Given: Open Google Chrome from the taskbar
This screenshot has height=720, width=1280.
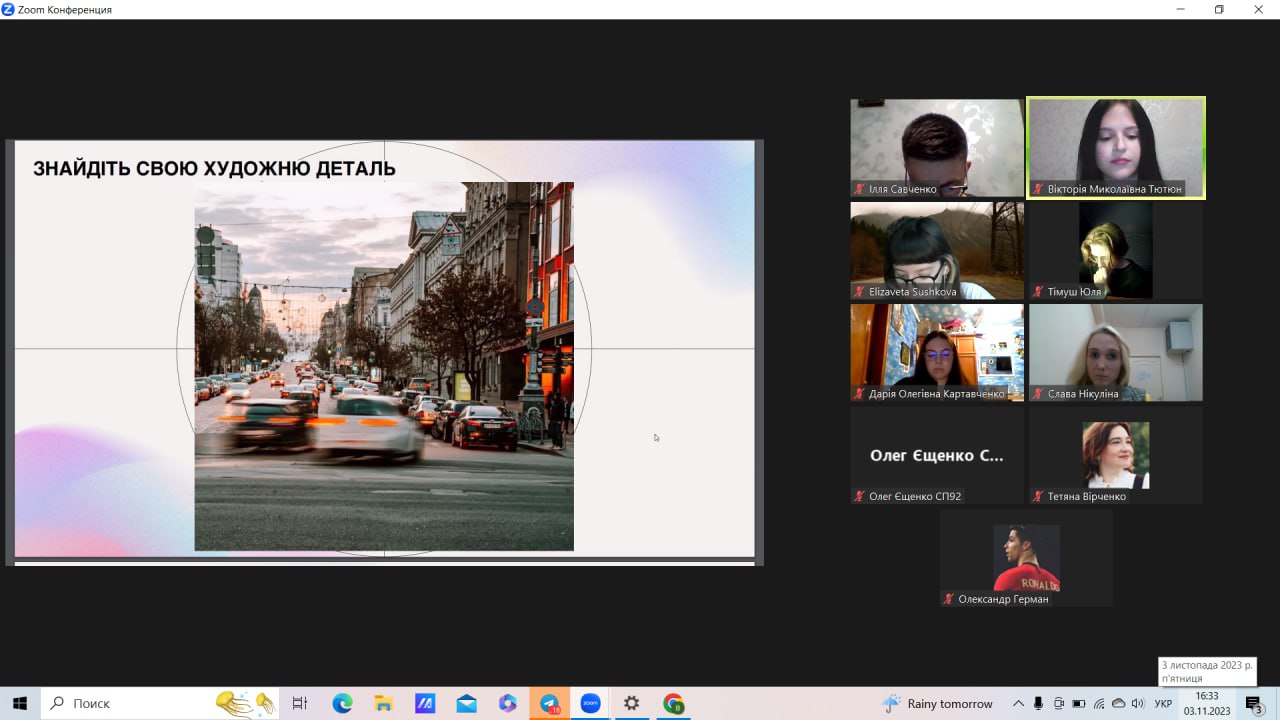Looking at the screenshot, I should click(673, 703).
